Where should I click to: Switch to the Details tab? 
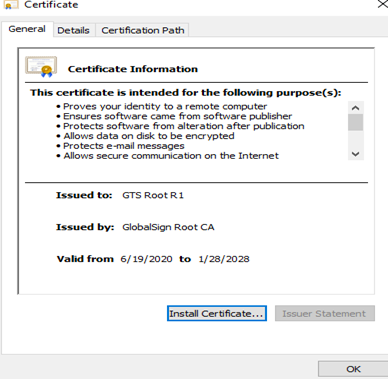[x=73, y=30]
